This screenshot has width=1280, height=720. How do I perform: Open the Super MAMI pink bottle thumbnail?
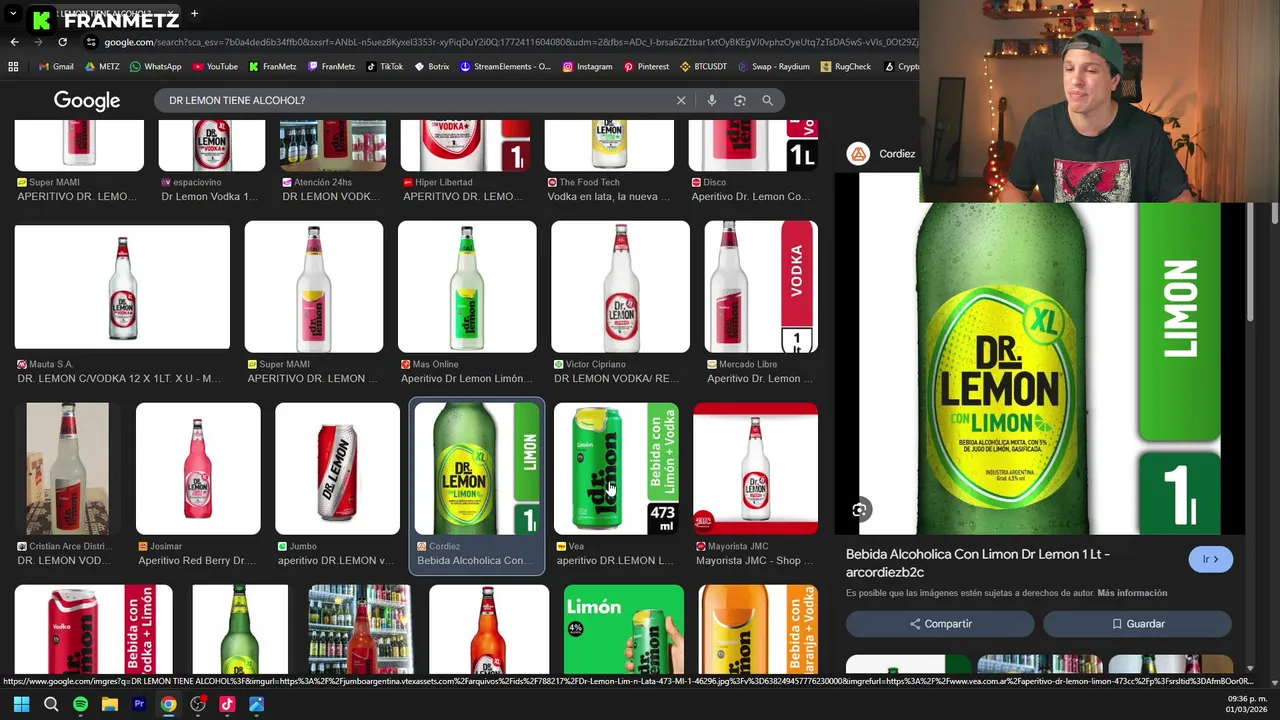[x=314, y=287]
